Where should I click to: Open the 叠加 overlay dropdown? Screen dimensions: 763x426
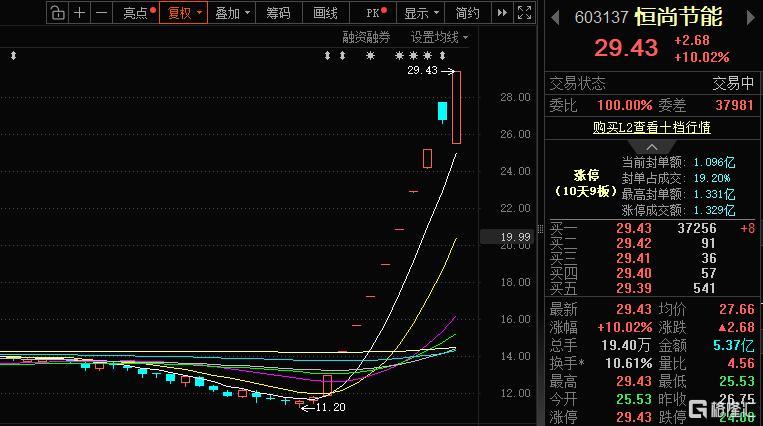coord(232,13)
